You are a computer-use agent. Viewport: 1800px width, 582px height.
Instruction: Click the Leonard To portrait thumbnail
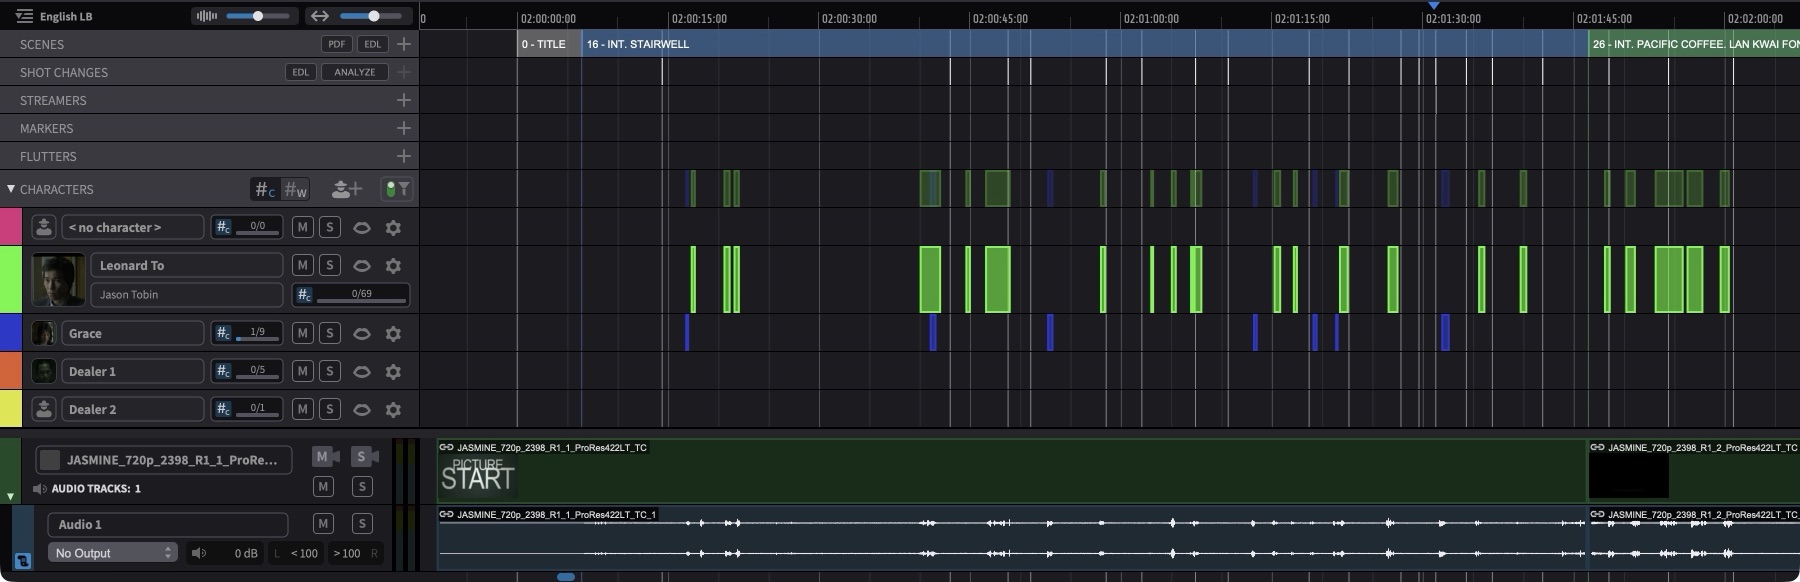click(58, 280)
